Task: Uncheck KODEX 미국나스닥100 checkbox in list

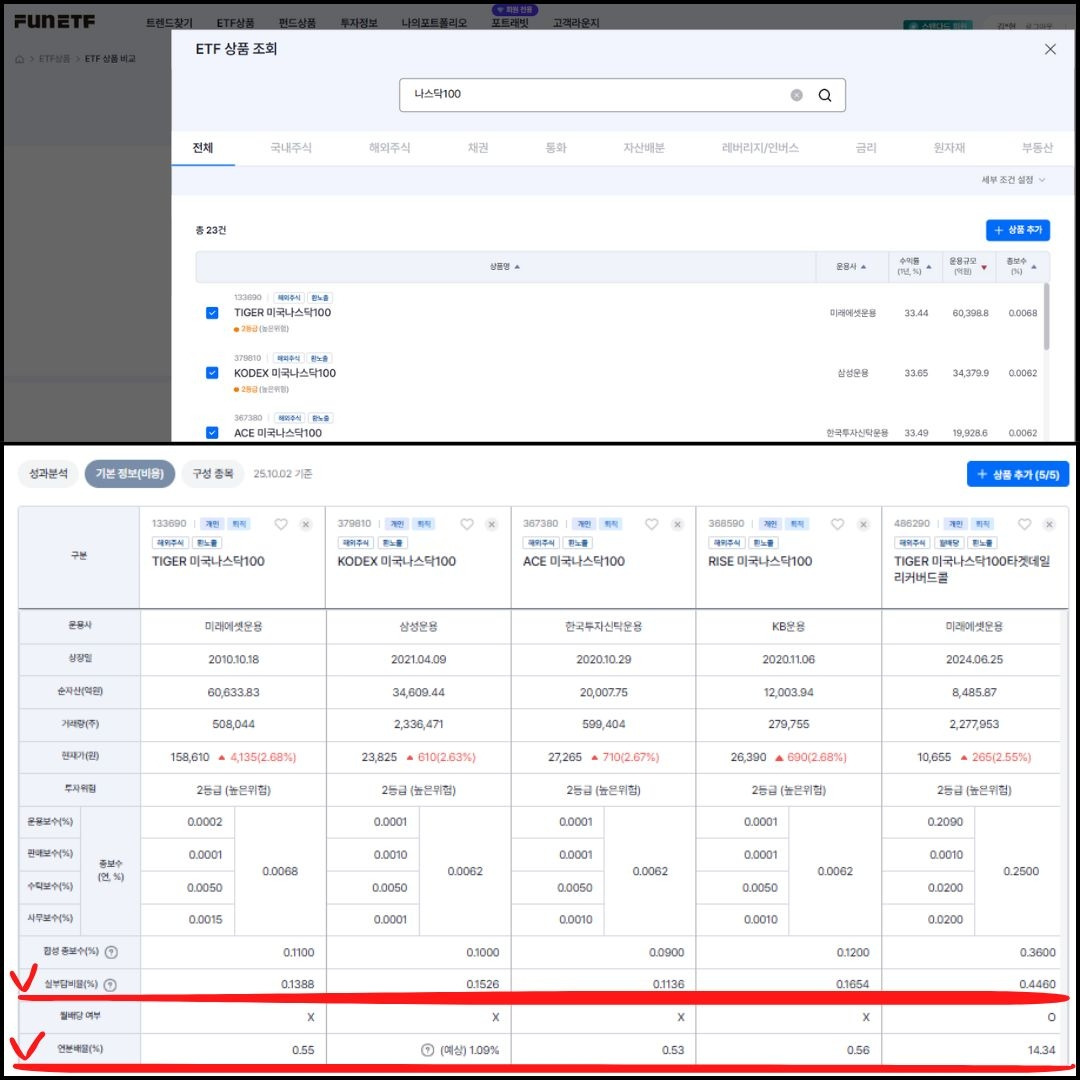Action: [x=212, y=373]
